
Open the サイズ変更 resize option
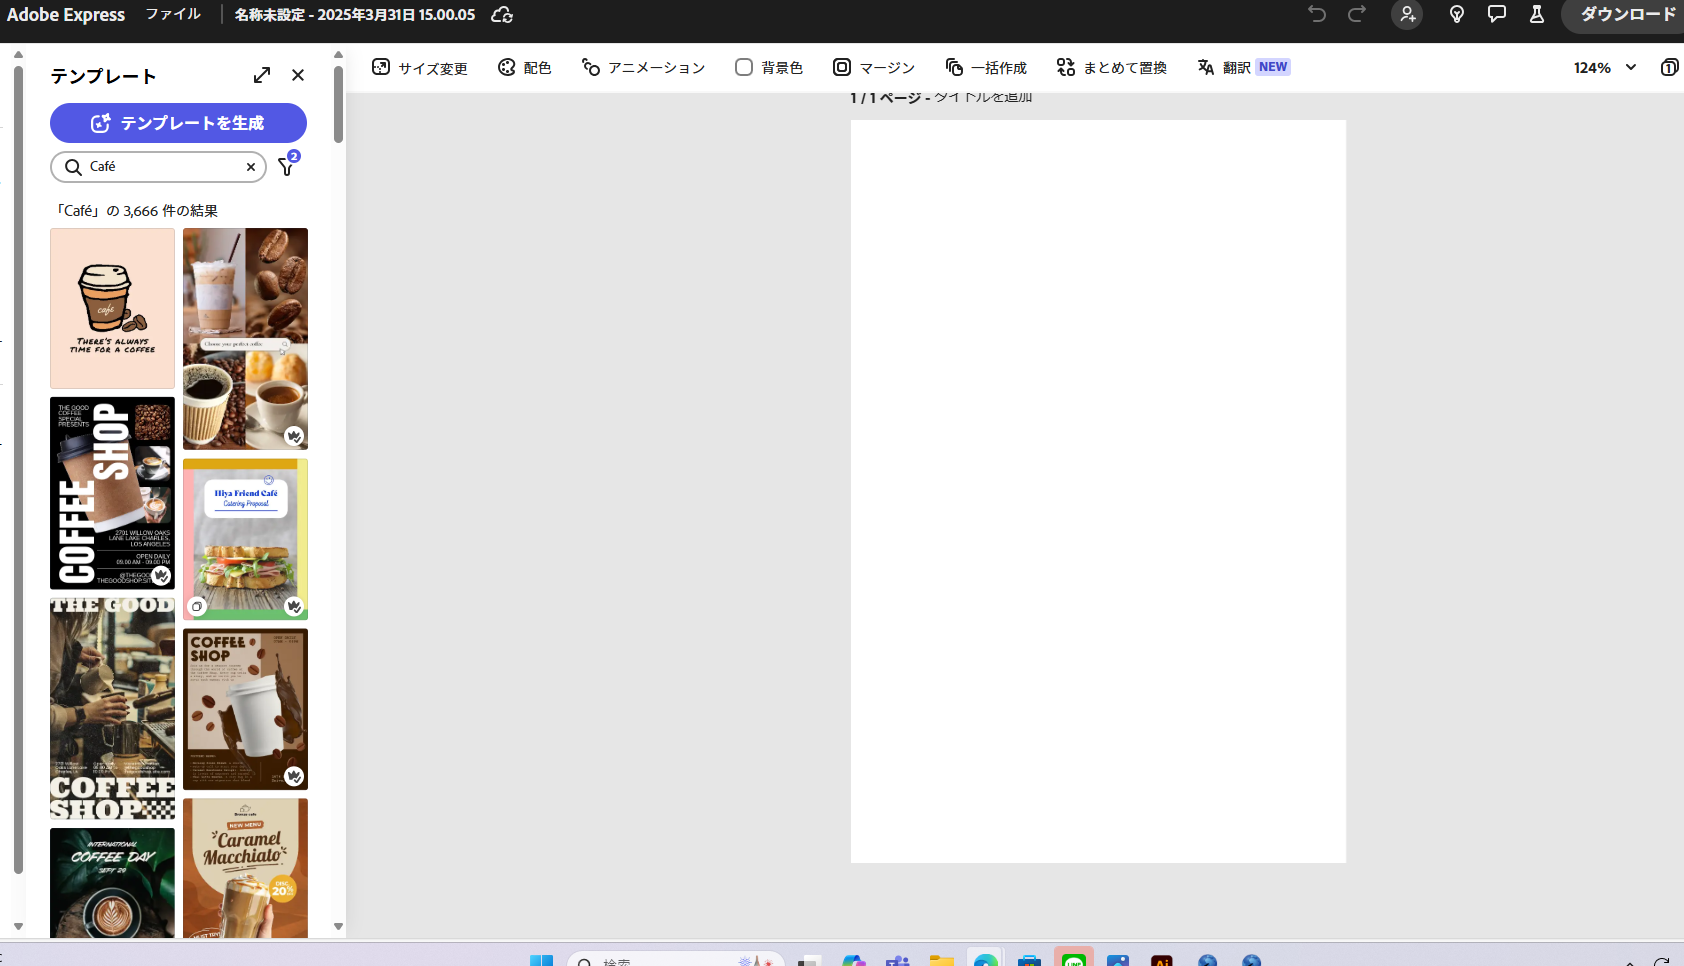(420, 67)
